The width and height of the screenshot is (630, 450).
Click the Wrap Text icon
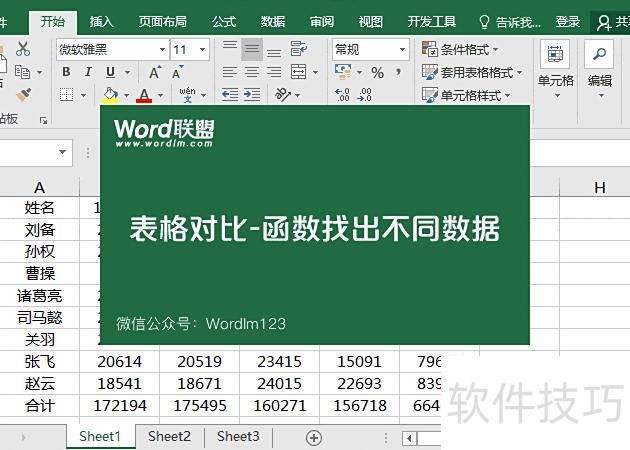299,49
